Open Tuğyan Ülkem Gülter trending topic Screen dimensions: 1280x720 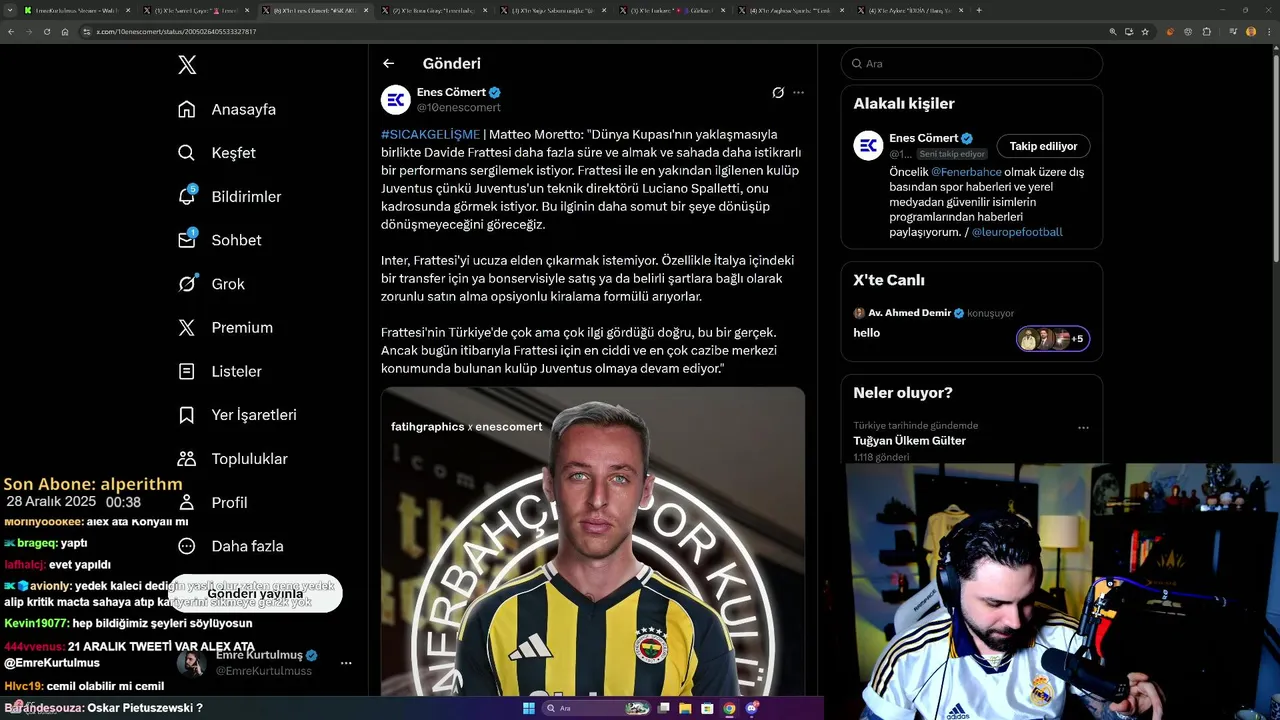coord(909,441)
